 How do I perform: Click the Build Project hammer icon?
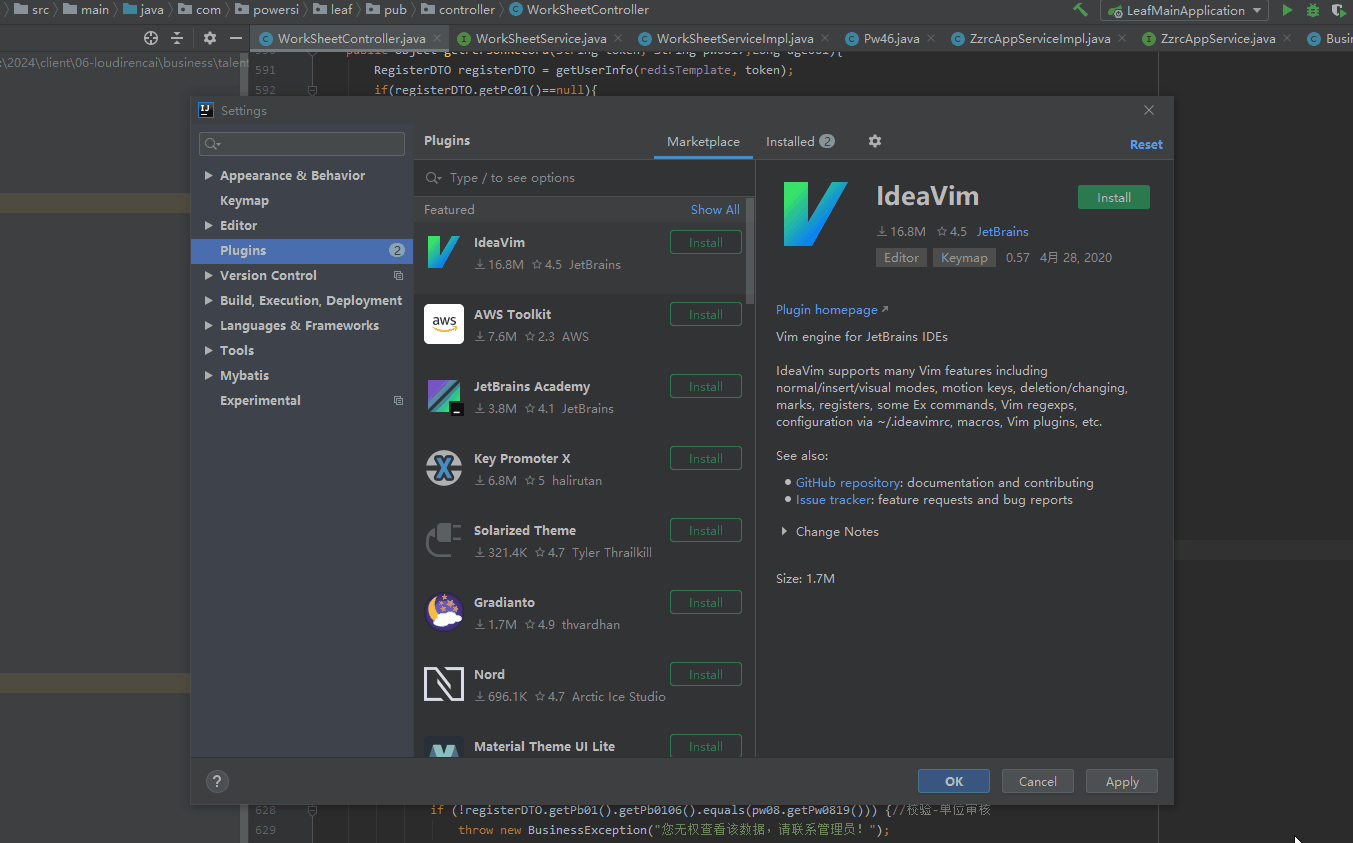pos(1080,10)
